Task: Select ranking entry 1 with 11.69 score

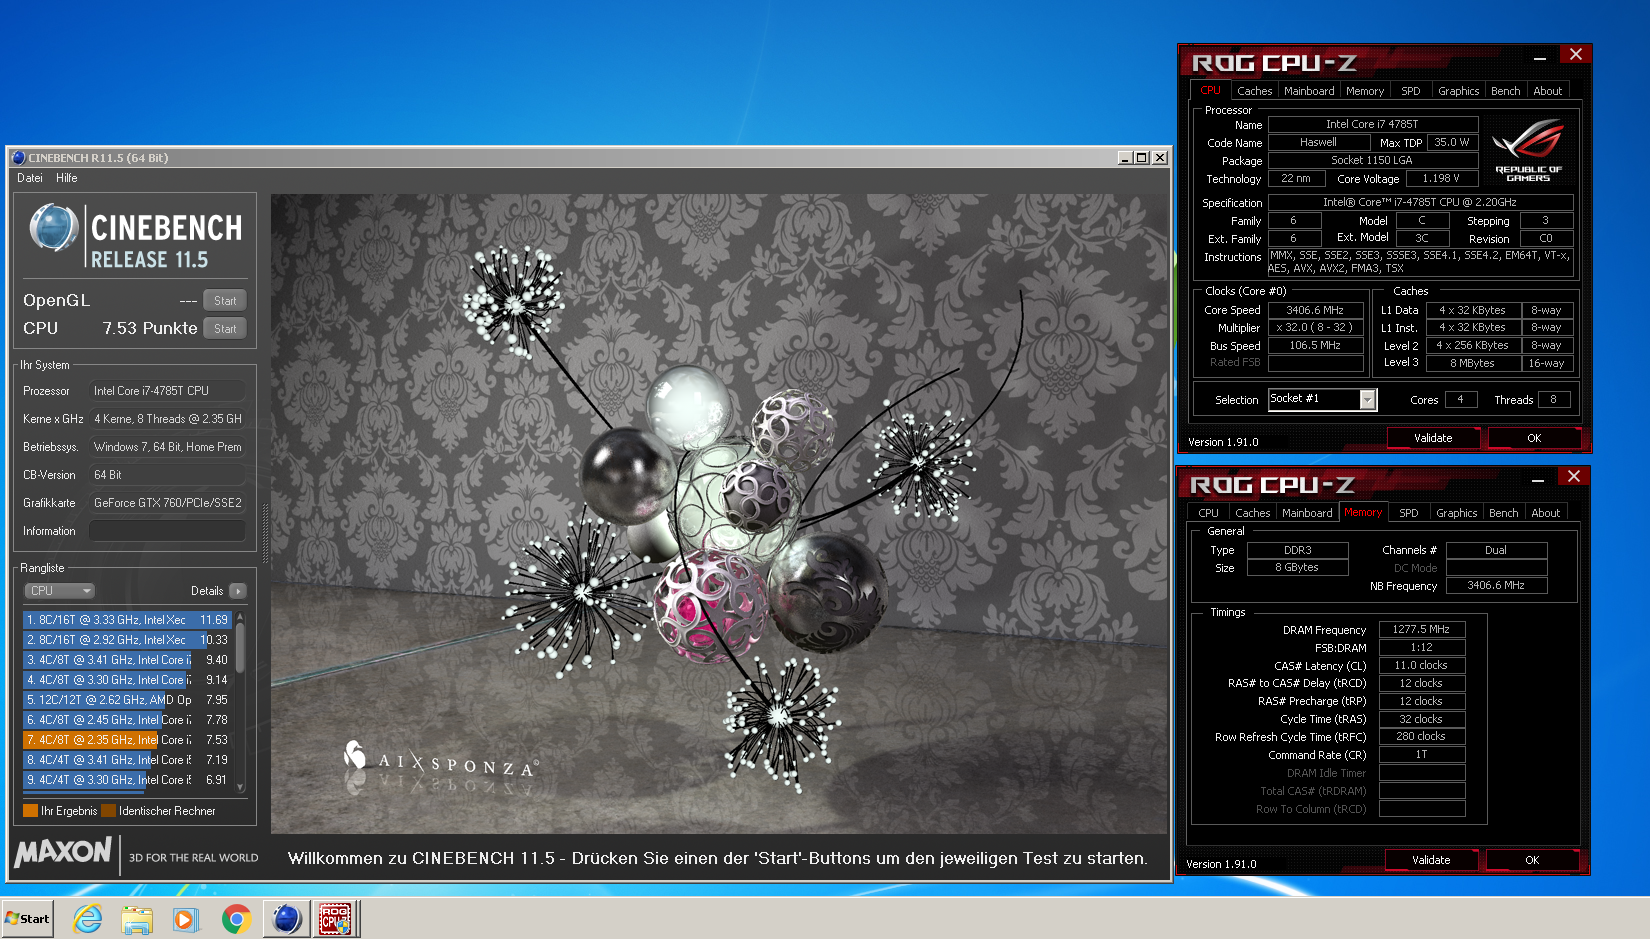Action: [x=127, y=620]
